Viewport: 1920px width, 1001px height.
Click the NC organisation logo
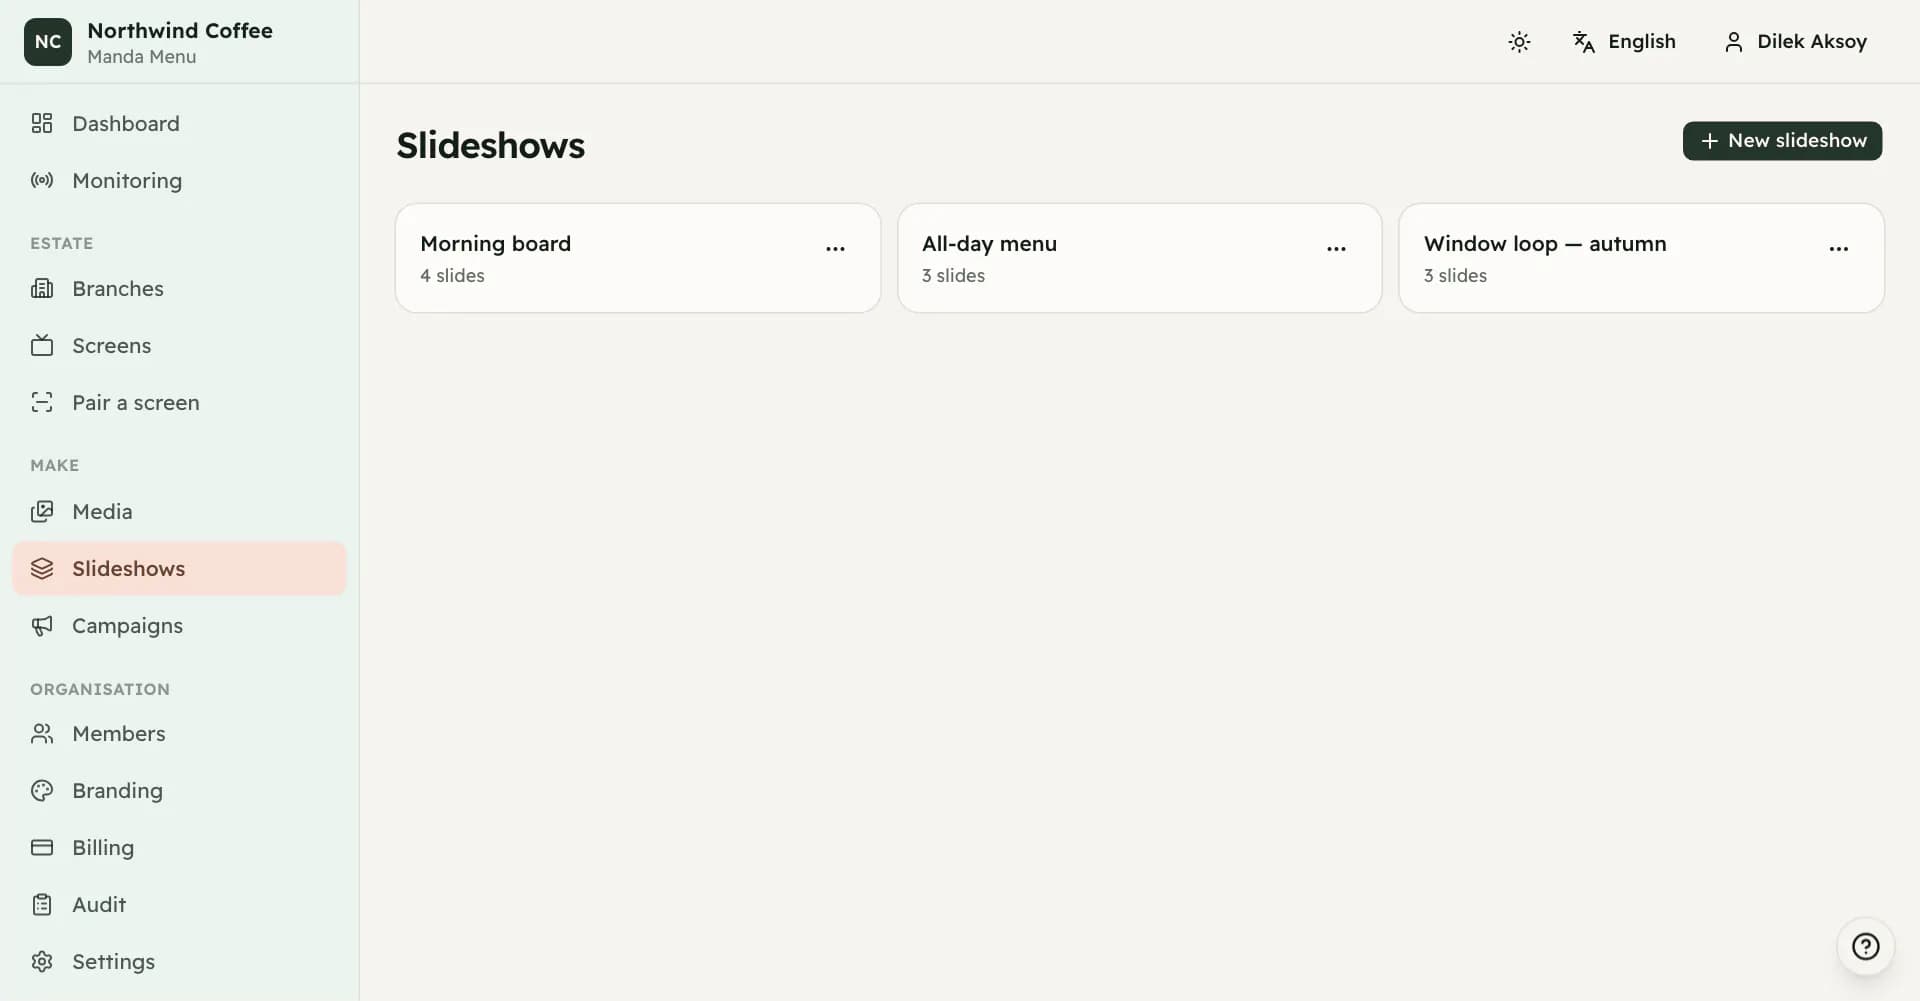(x=48, y=42)
